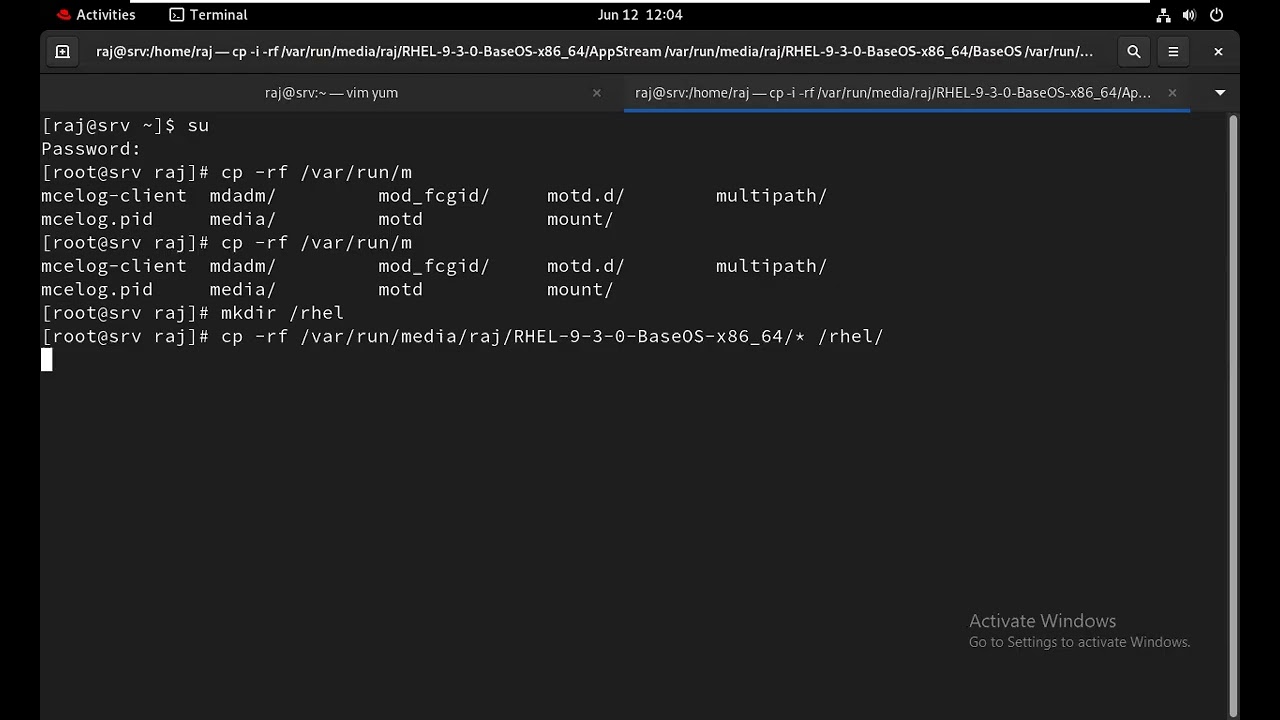Click the Red Hat logo icon
Image resolution: width=1280 pixels, height=720 pixels.
[x=64, y=15]
